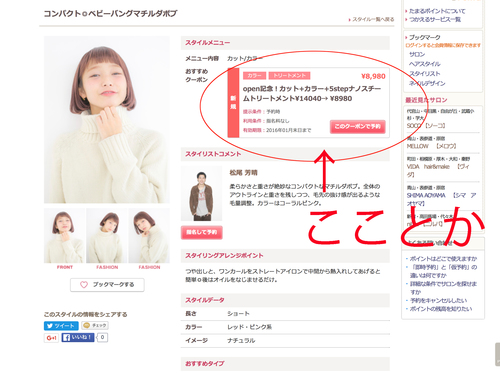Share via the Twitter ツイート button
The image size is (500, 373).
pos(61,326)
